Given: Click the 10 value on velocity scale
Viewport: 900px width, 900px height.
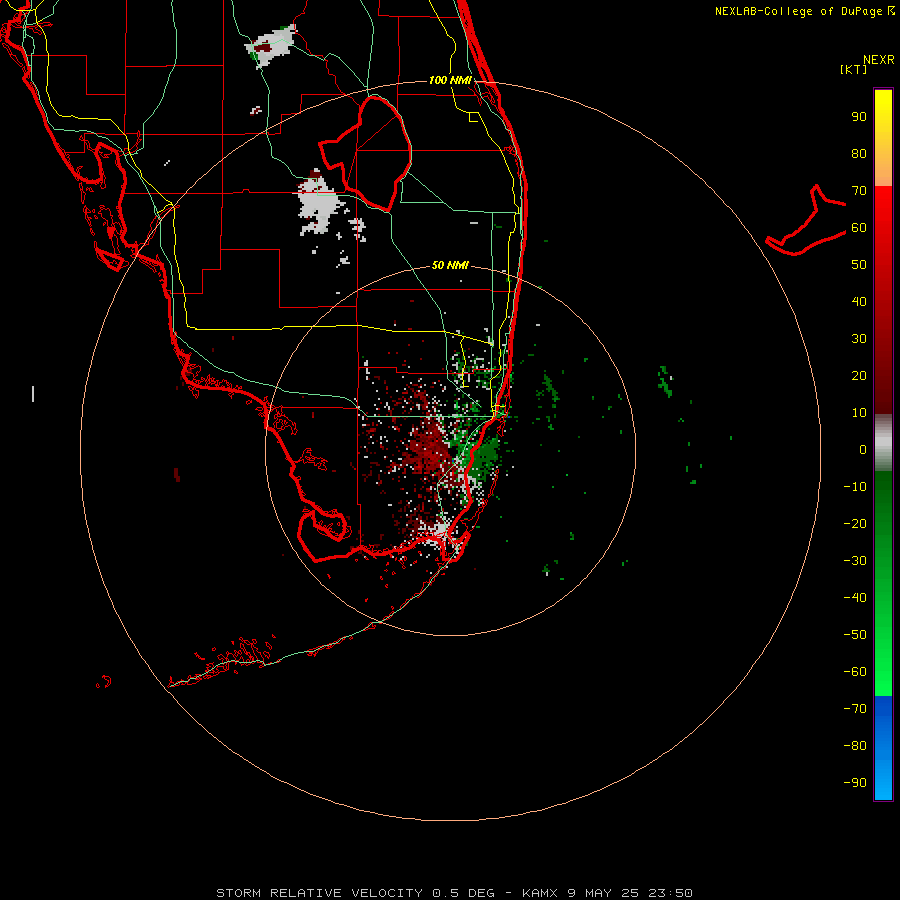Looking at the screenshot, I should point(859,413).
